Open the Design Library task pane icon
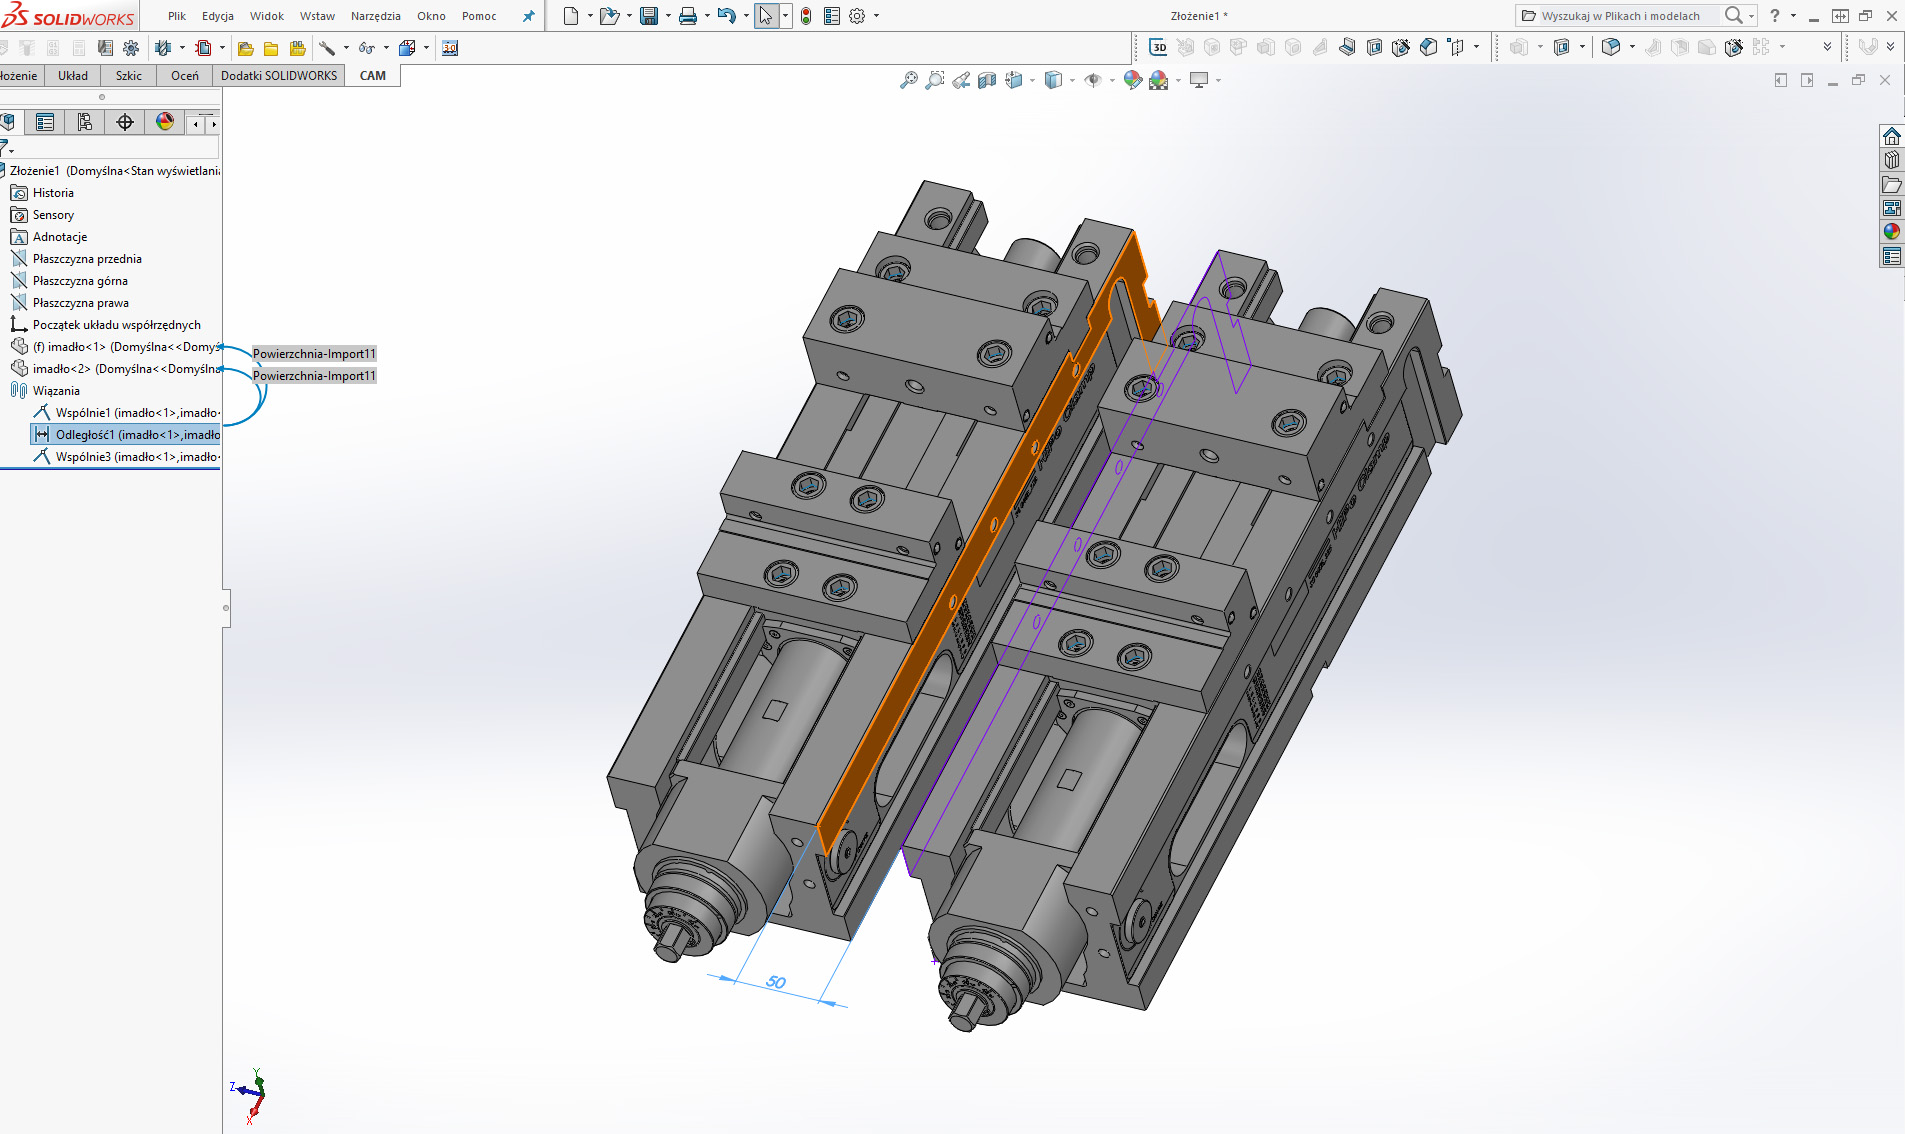The width and height of the screenshot is (1905, 1134). tap(1891, 160)
